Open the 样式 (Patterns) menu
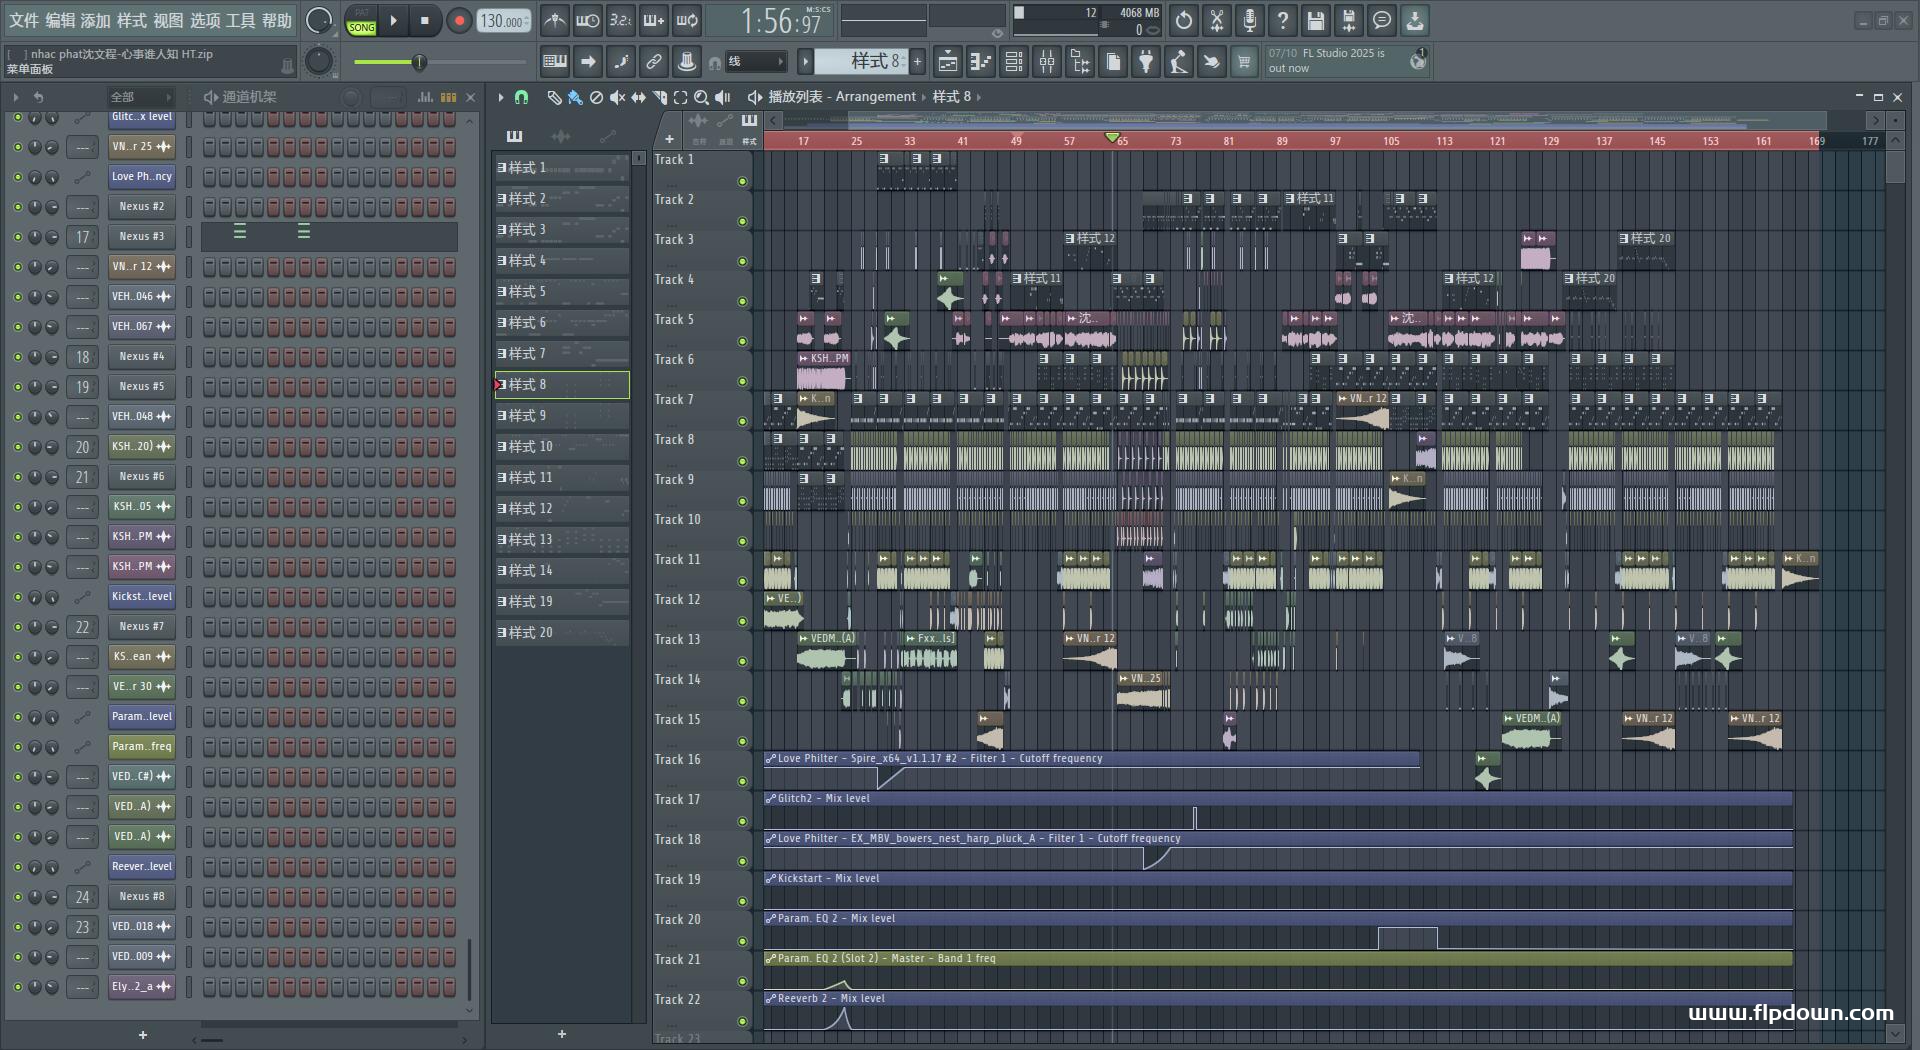The height and width of the screenshot is (1050, 1920). (x=132, y=20)
